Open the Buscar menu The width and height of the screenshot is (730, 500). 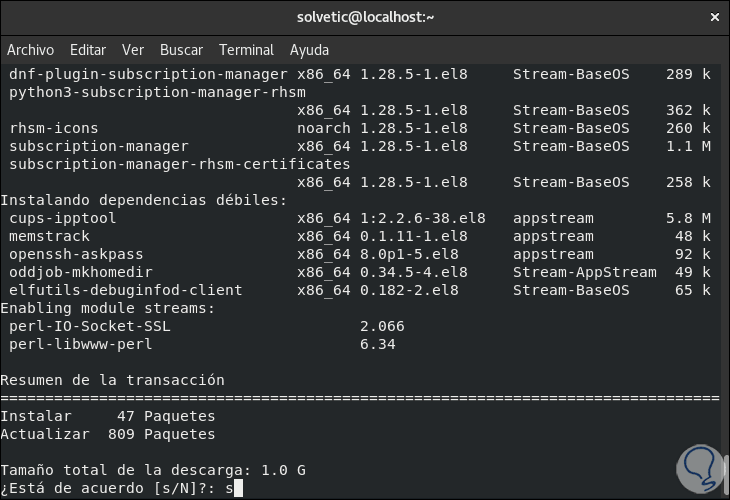[x=181, y=50]
